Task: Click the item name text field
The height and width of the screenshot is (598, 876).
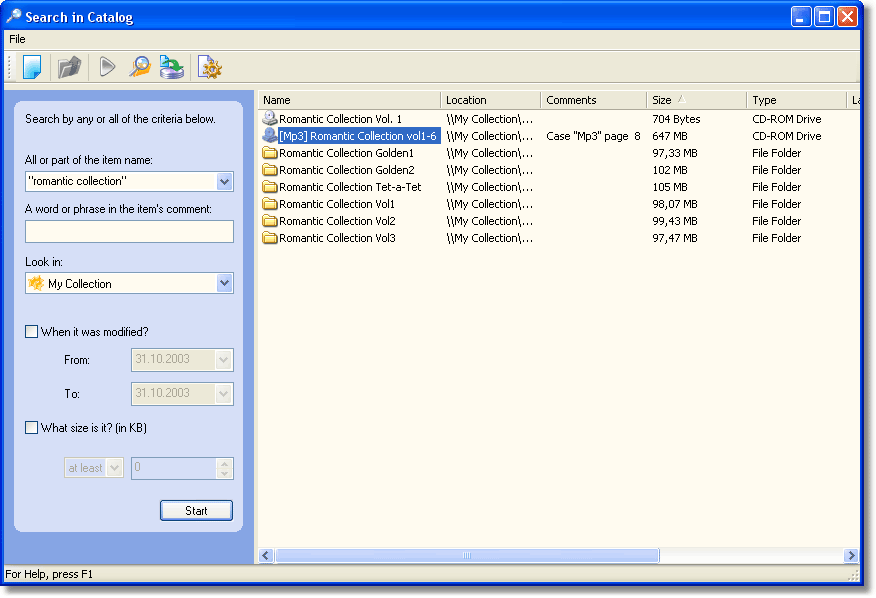Action: 121,181
